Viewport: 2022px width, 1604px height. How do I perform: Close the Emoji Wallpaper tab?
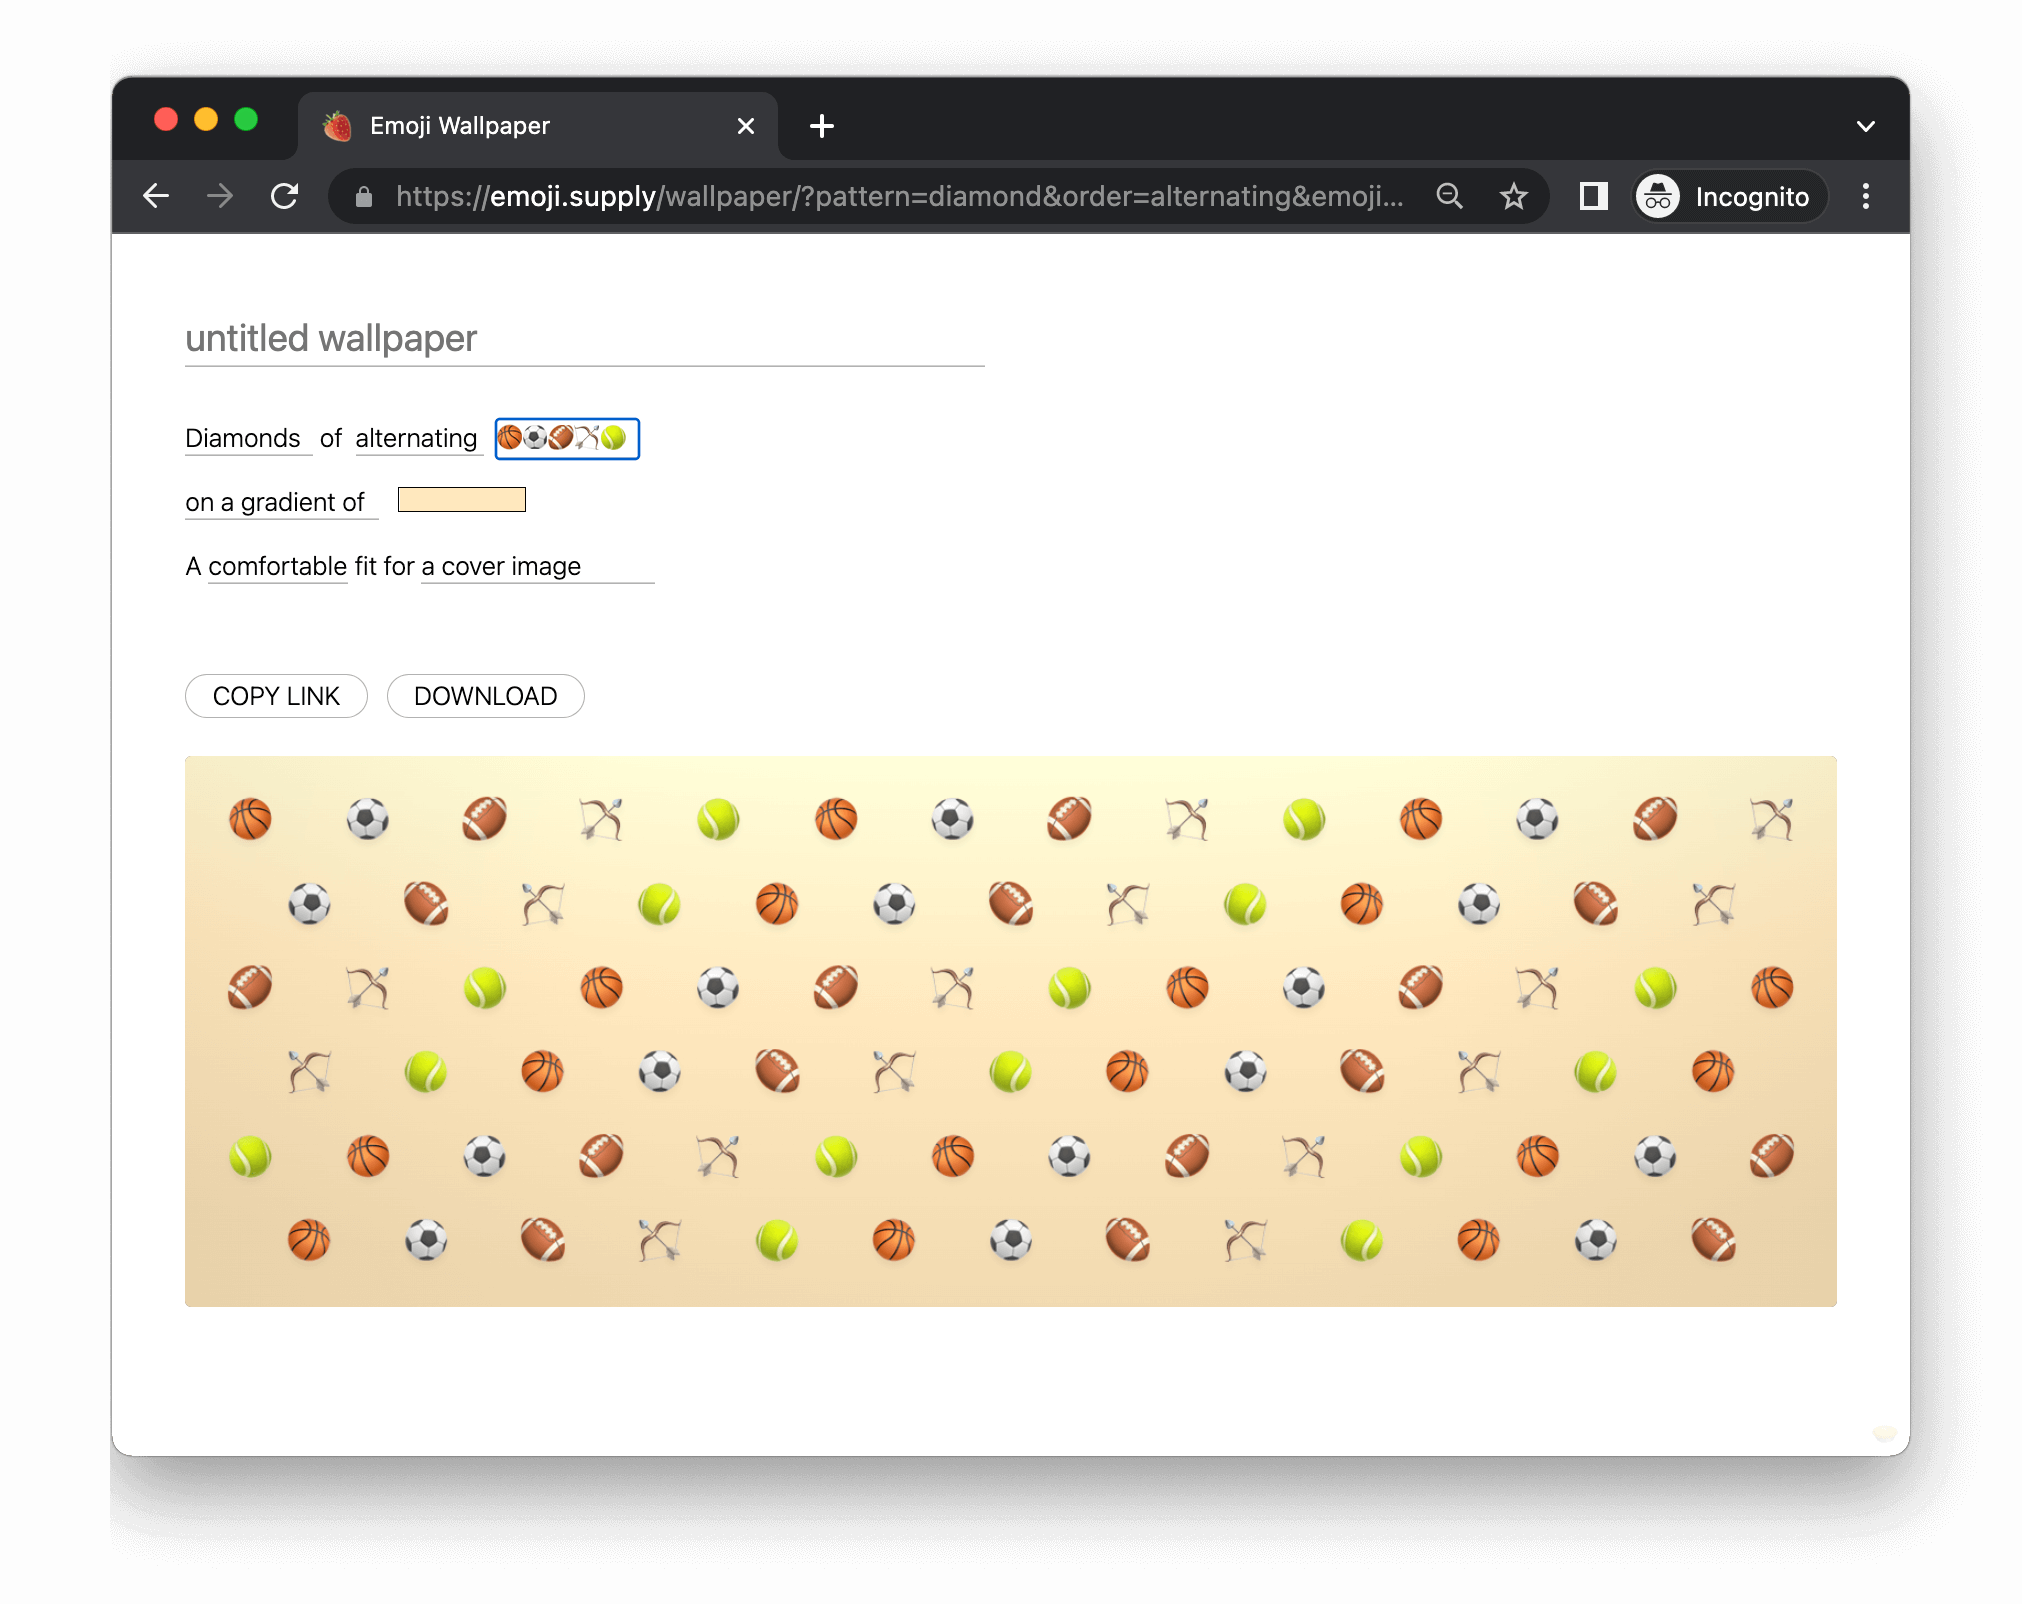click(x=745, y=126)
